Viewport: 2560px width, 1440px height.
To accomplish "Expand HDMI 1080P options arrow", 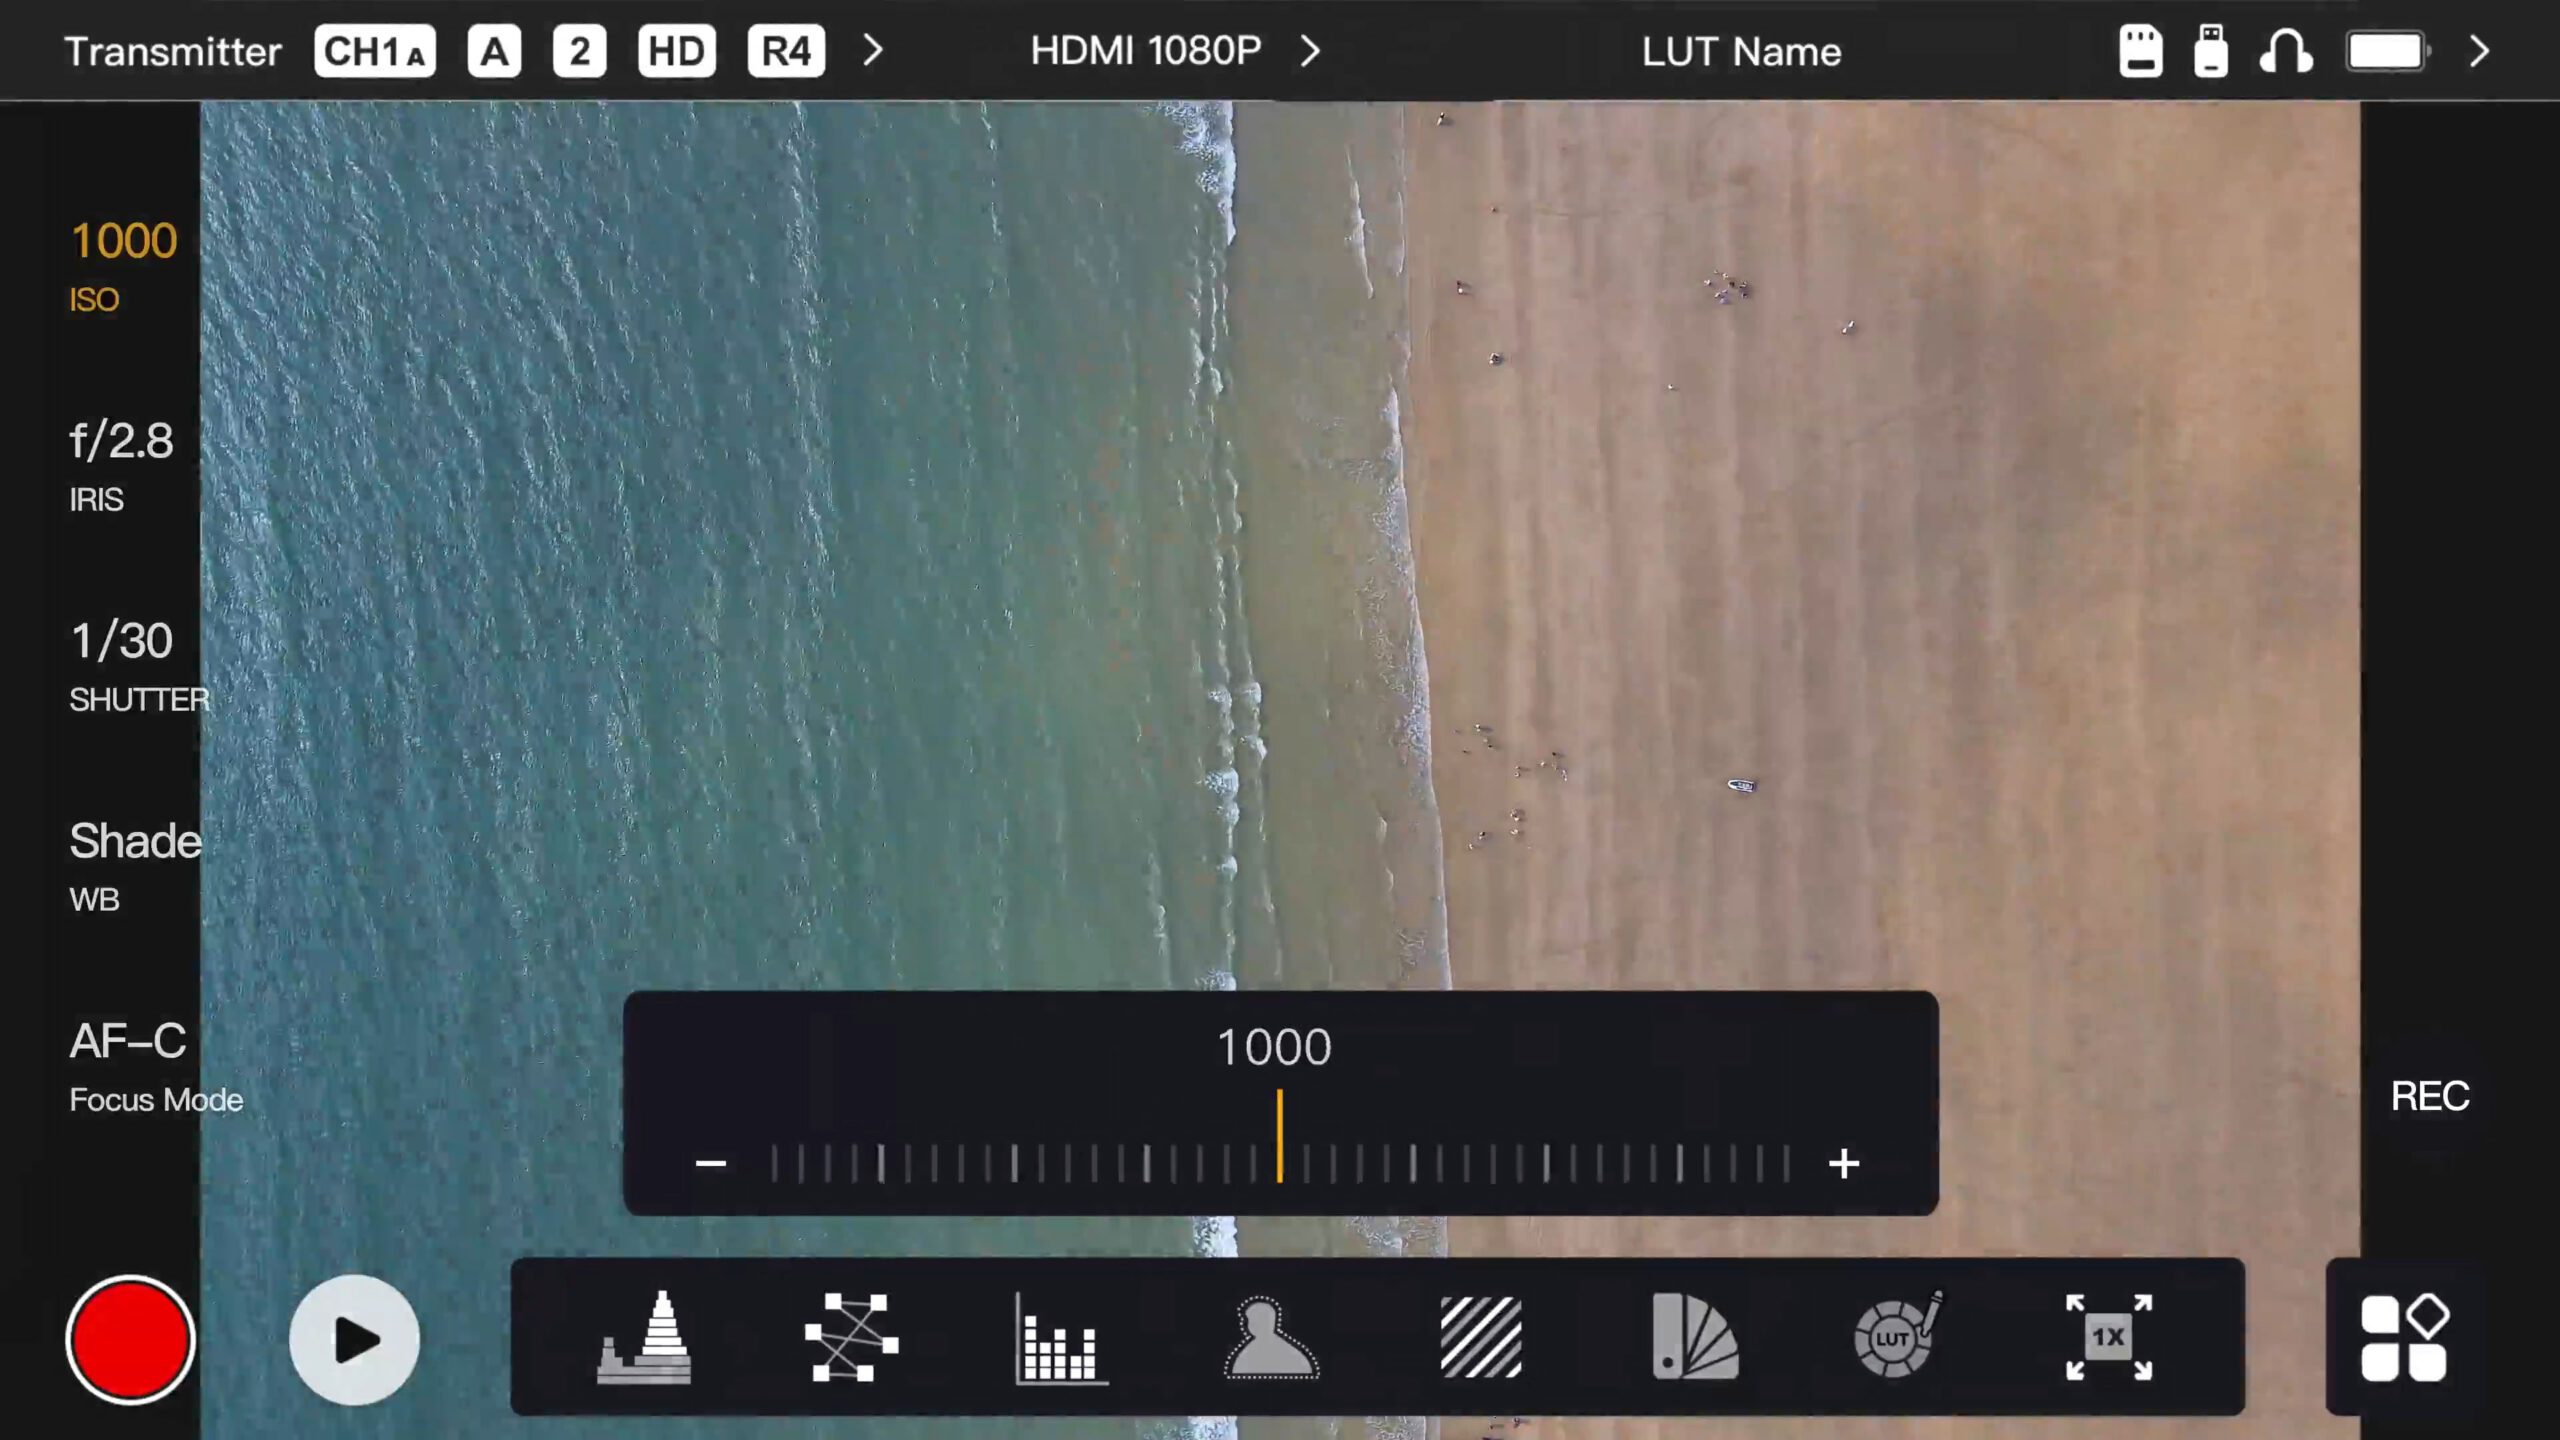I will (x=1310, y=50).
